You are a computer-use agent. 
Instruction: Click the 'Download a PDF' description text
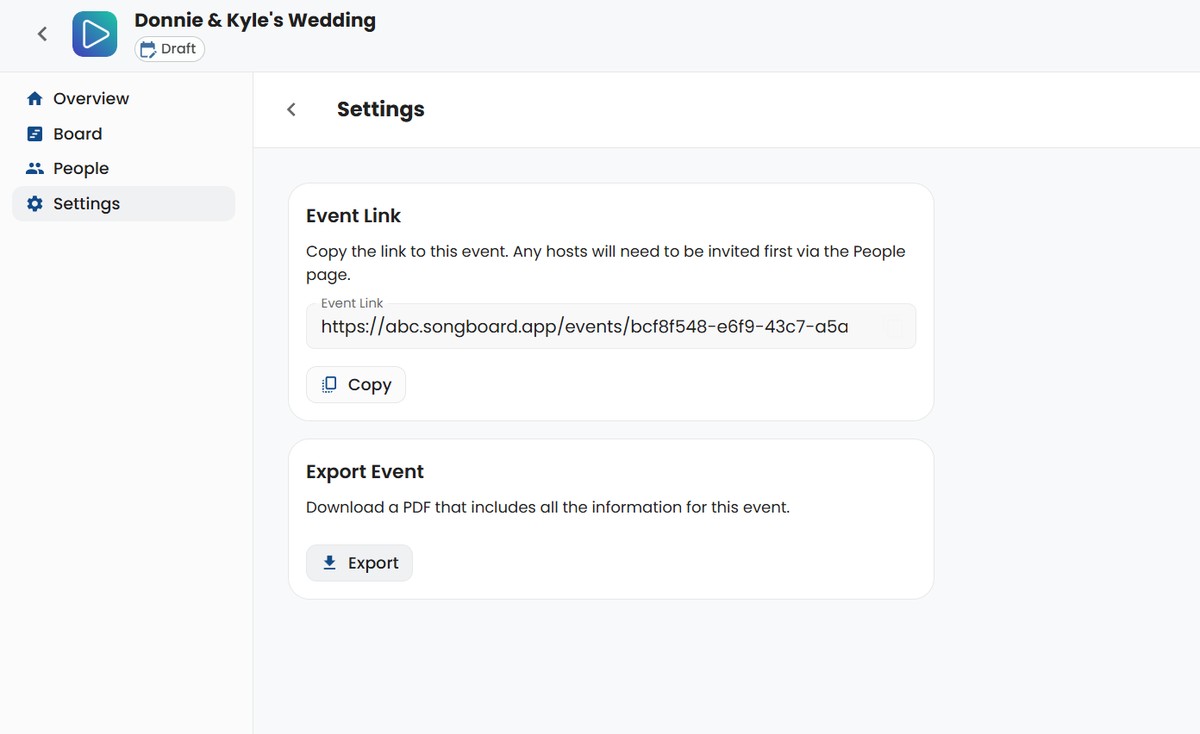(548, 507)
